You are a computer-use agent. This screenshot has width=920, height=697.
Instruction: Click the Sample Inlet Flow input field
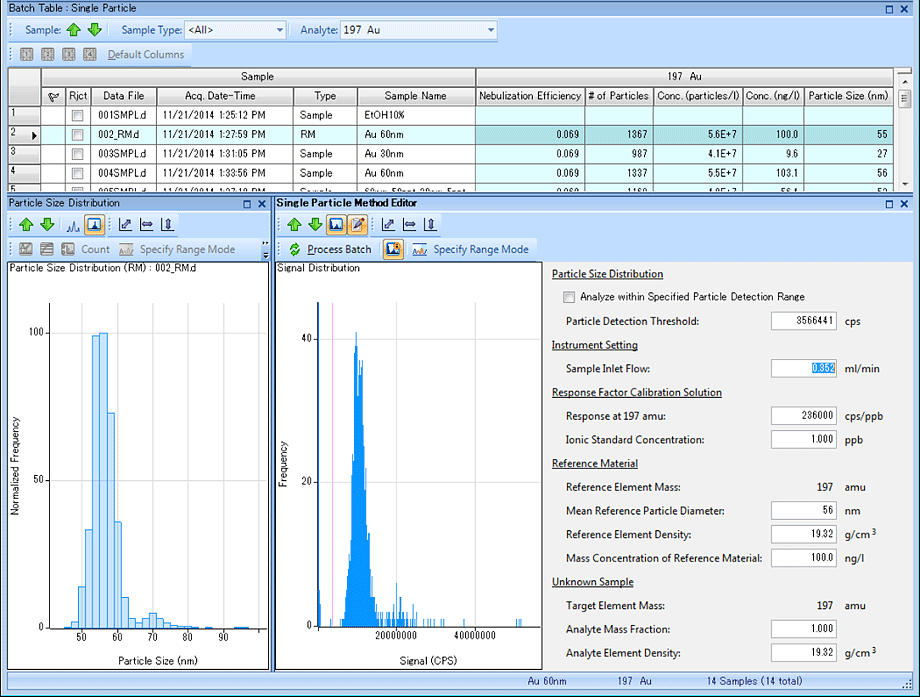804,368
